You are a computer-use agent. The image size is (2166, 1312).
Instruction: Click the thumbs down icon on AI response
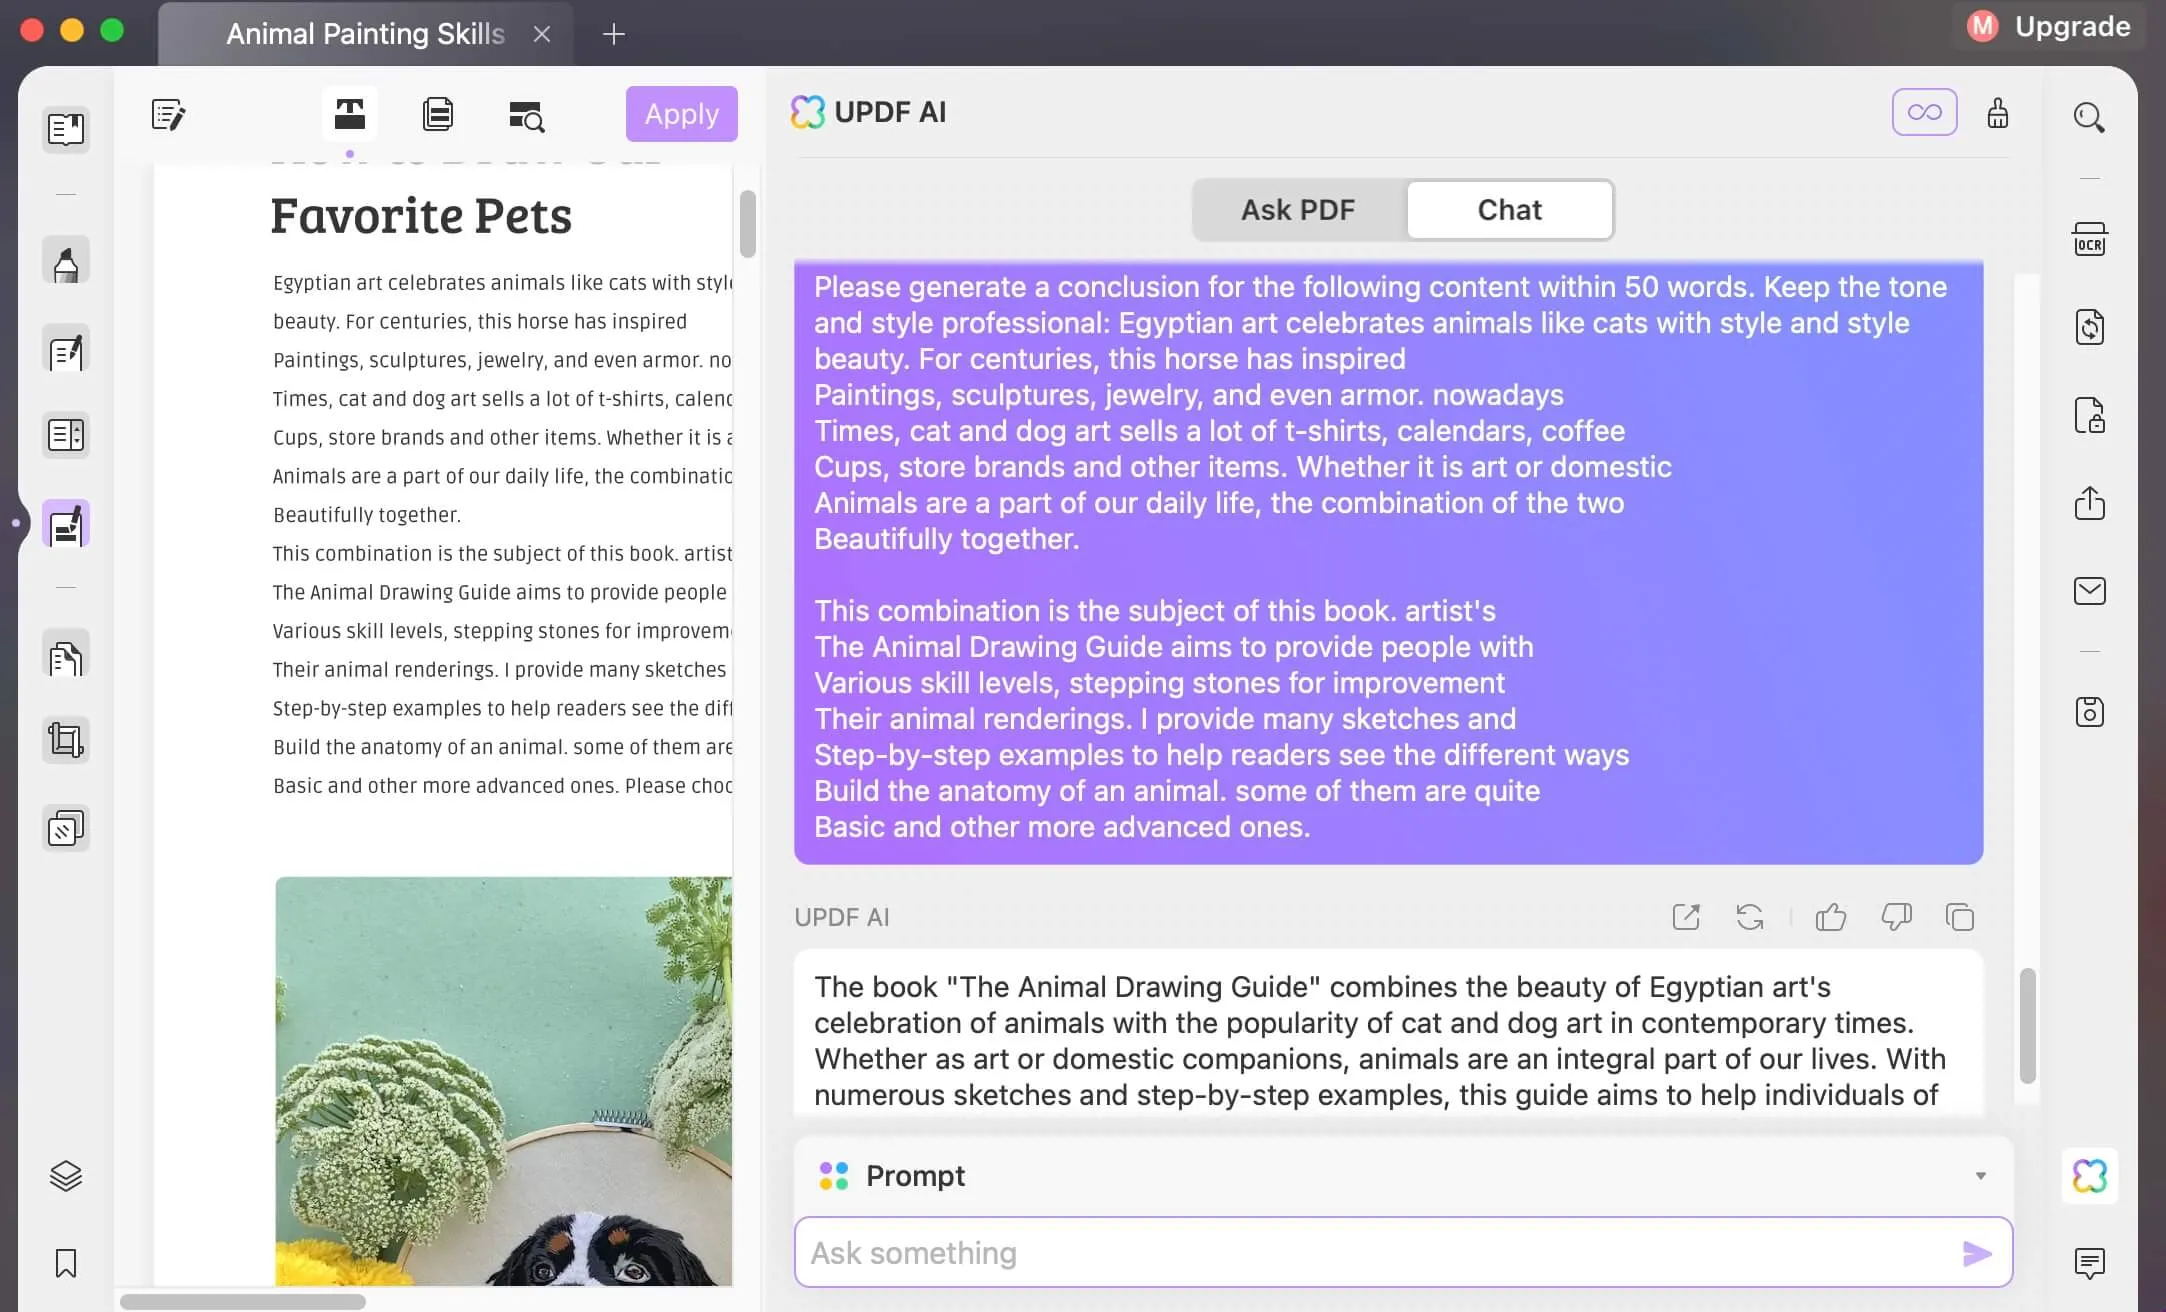coord(1897,917)
